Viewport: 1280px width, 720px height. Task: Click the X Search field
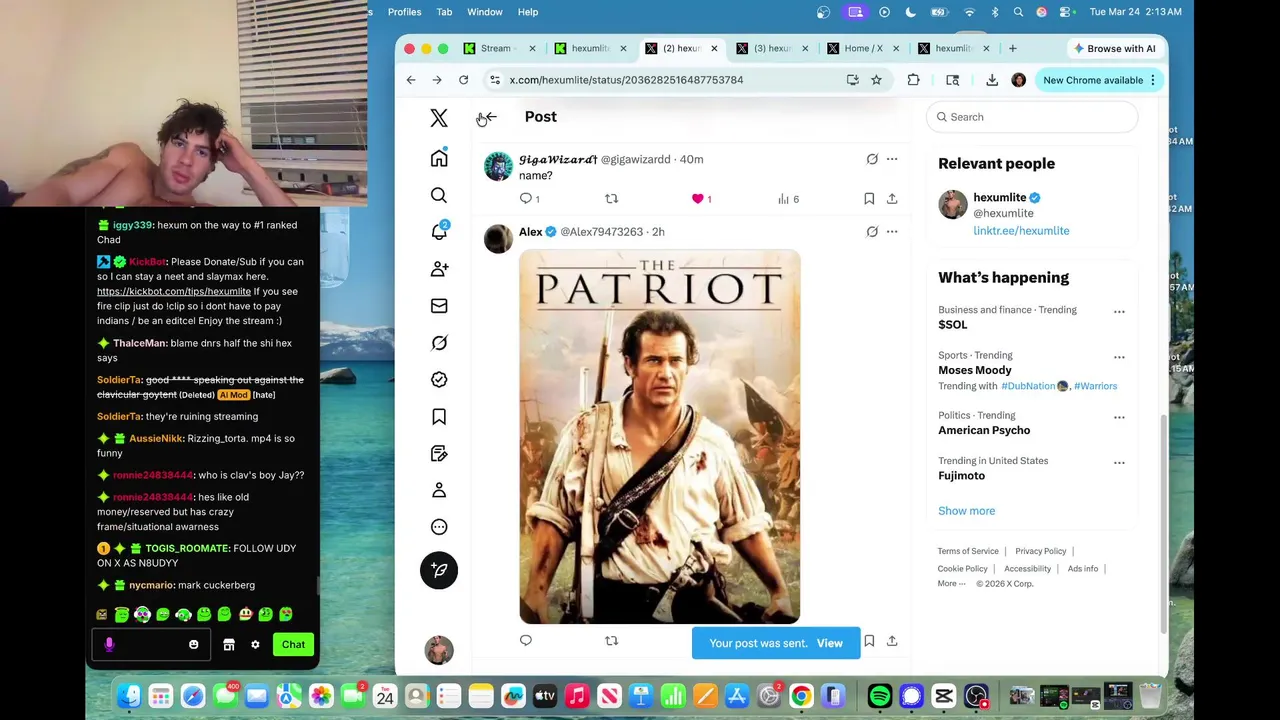point(1032,117)
